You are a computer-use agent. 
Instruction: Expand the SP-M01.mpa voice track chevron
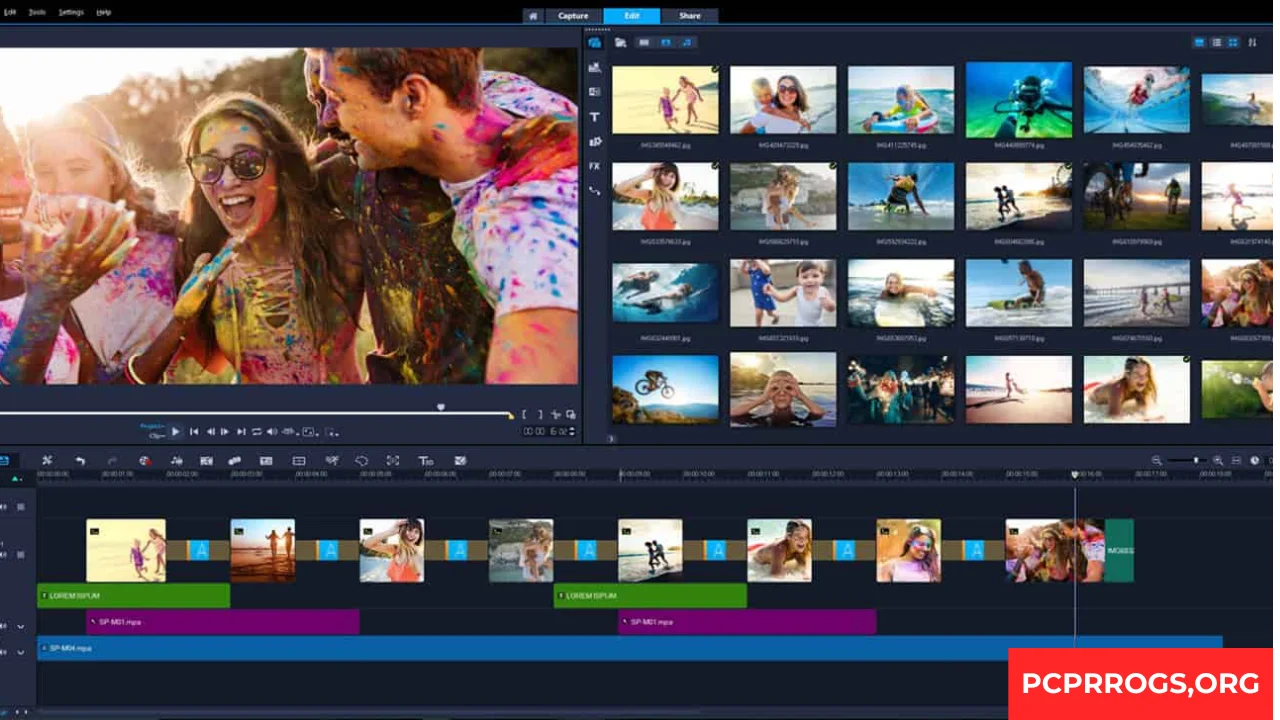coord(20,626)
